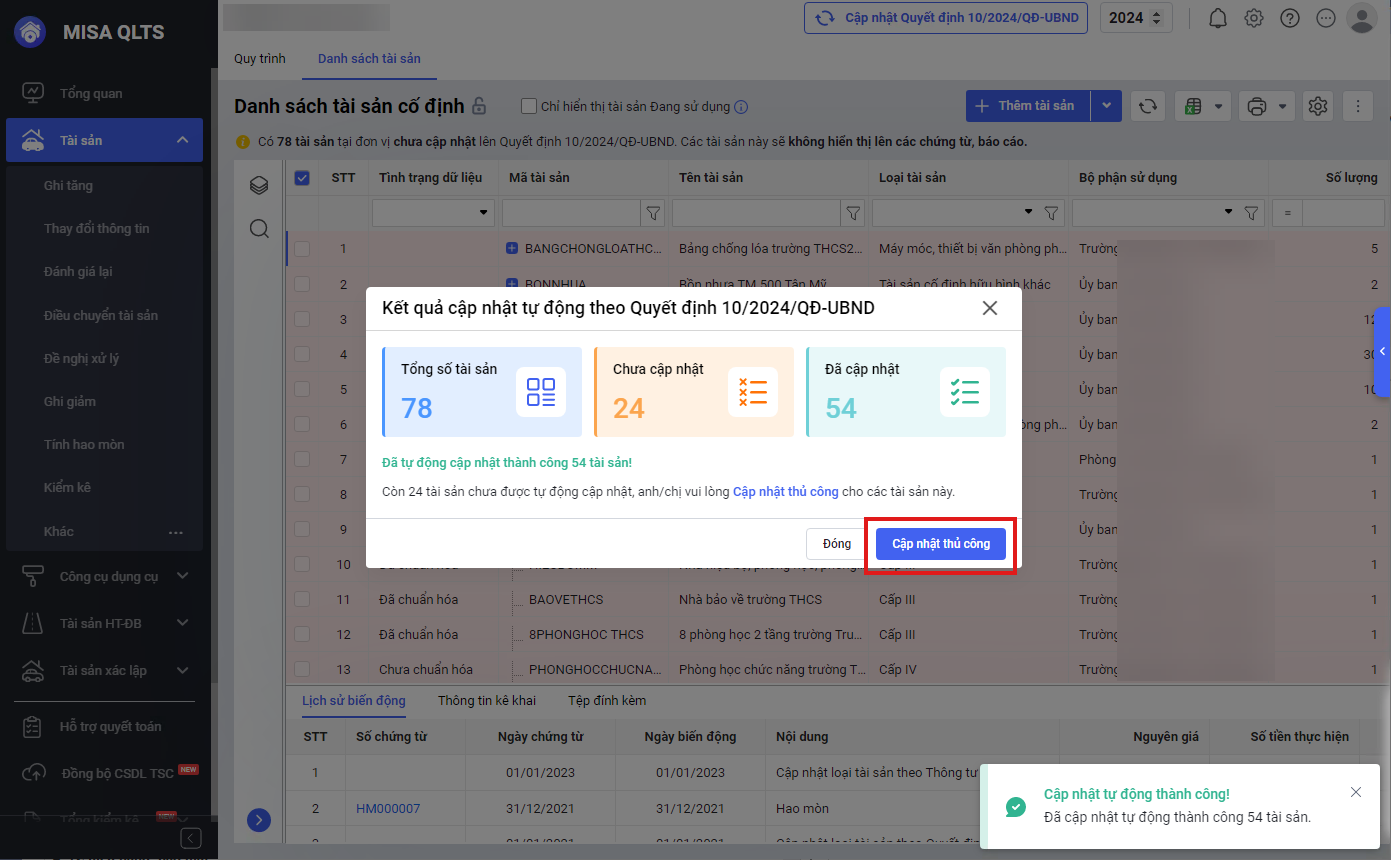Collapse the Tài sản sidebar section

point(182,141)
